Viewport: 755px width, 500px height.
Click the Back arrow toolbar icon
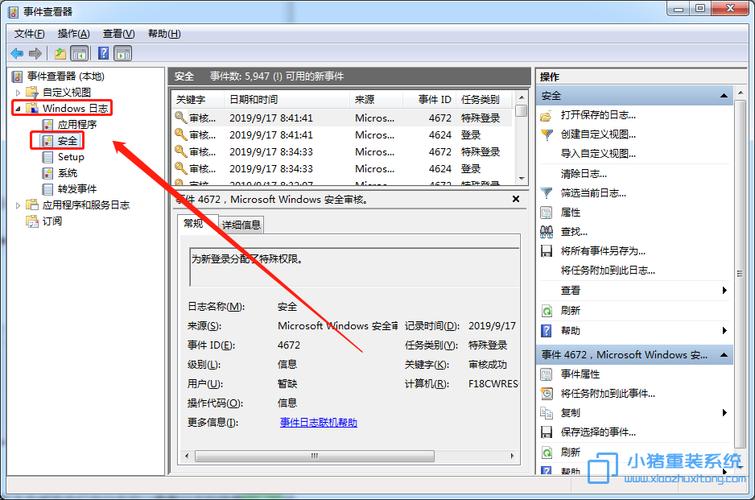[x=17, y=53]
